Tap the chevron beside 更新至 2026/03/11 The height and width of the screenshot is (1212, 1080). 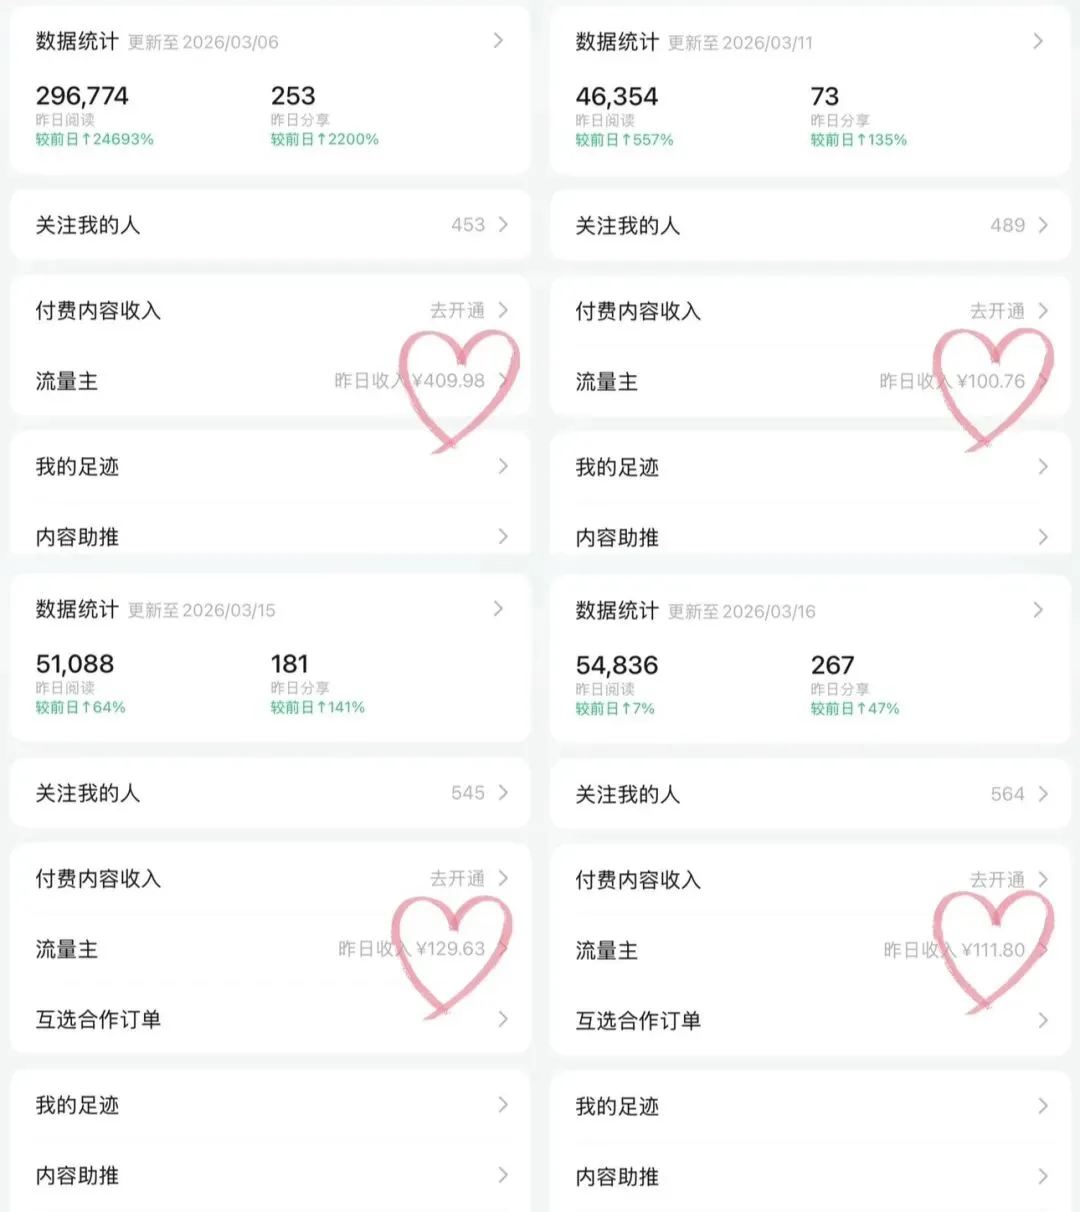pos(1038,41)
